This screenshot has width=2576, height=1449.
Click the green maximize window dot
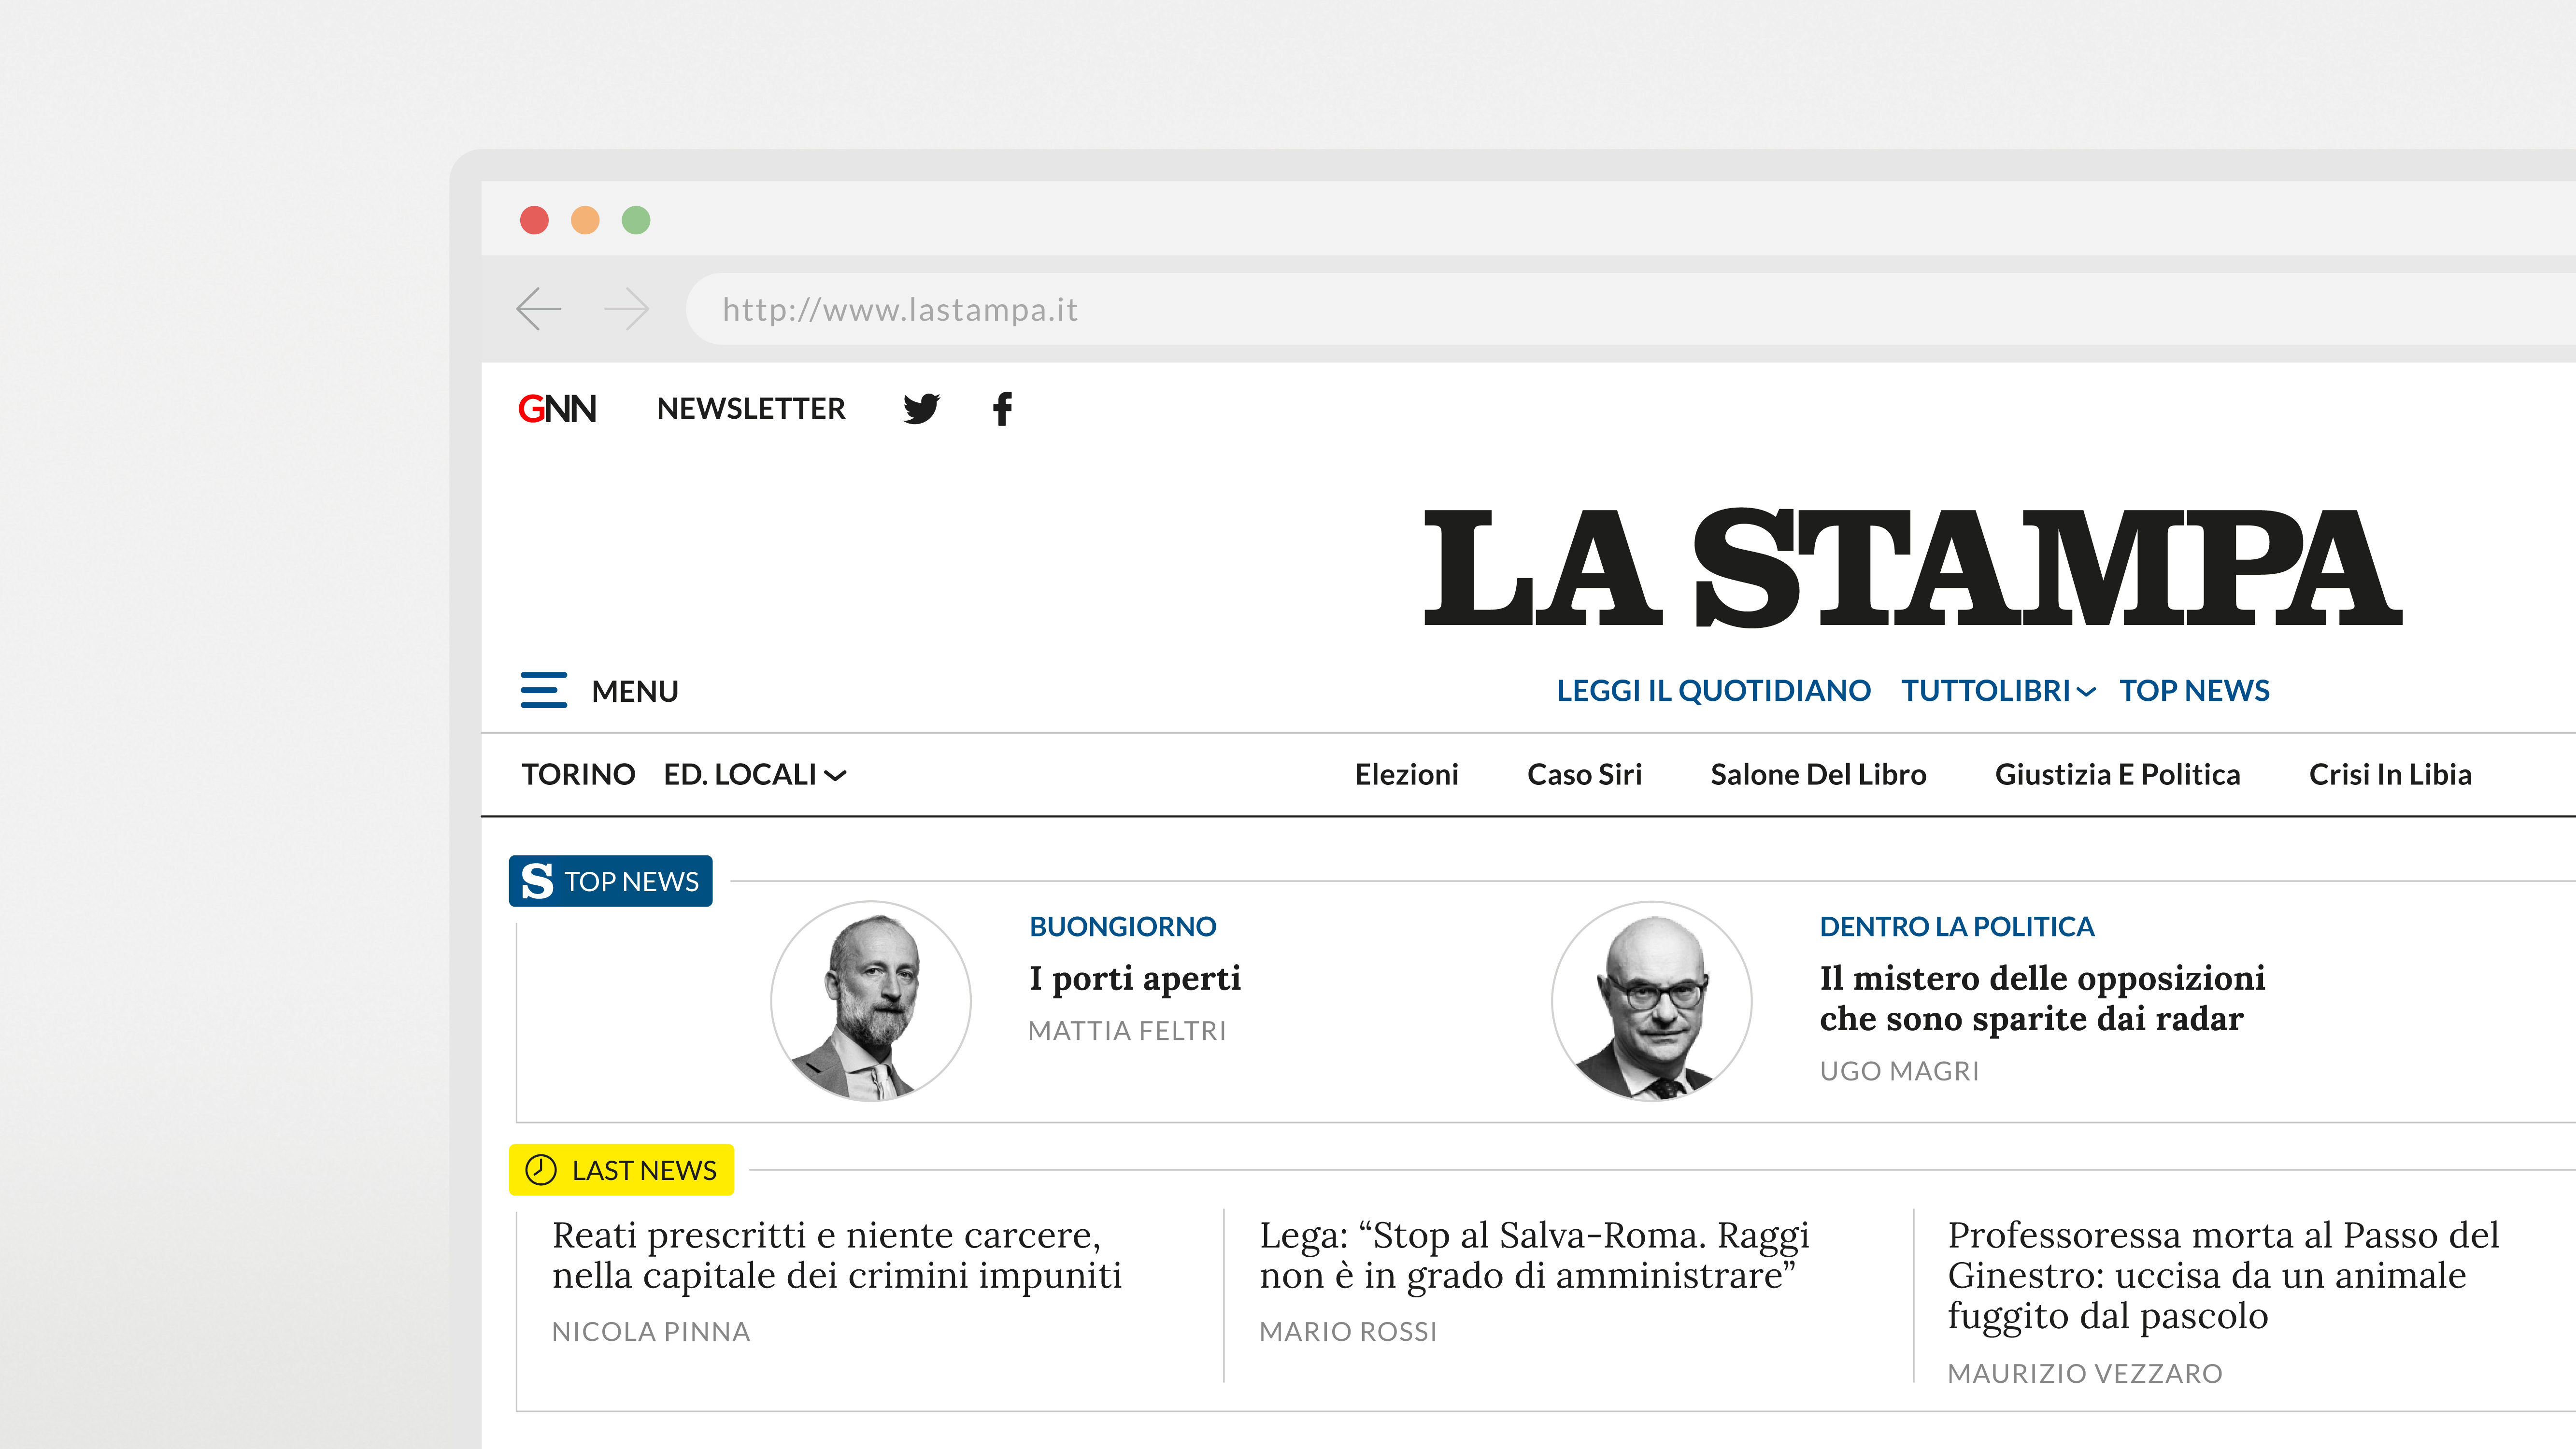pyautogui.click(x=636, y=220)
